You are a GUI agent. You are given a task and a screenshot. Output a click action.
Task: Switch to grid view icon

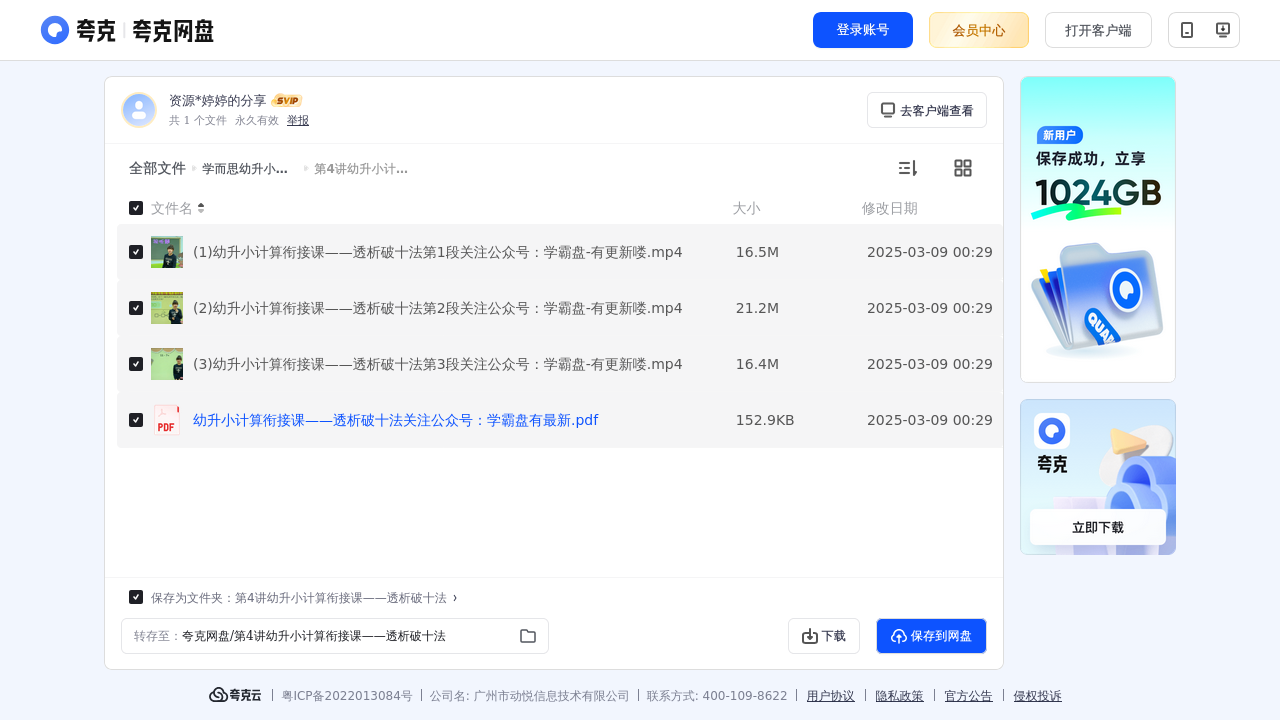963,168
